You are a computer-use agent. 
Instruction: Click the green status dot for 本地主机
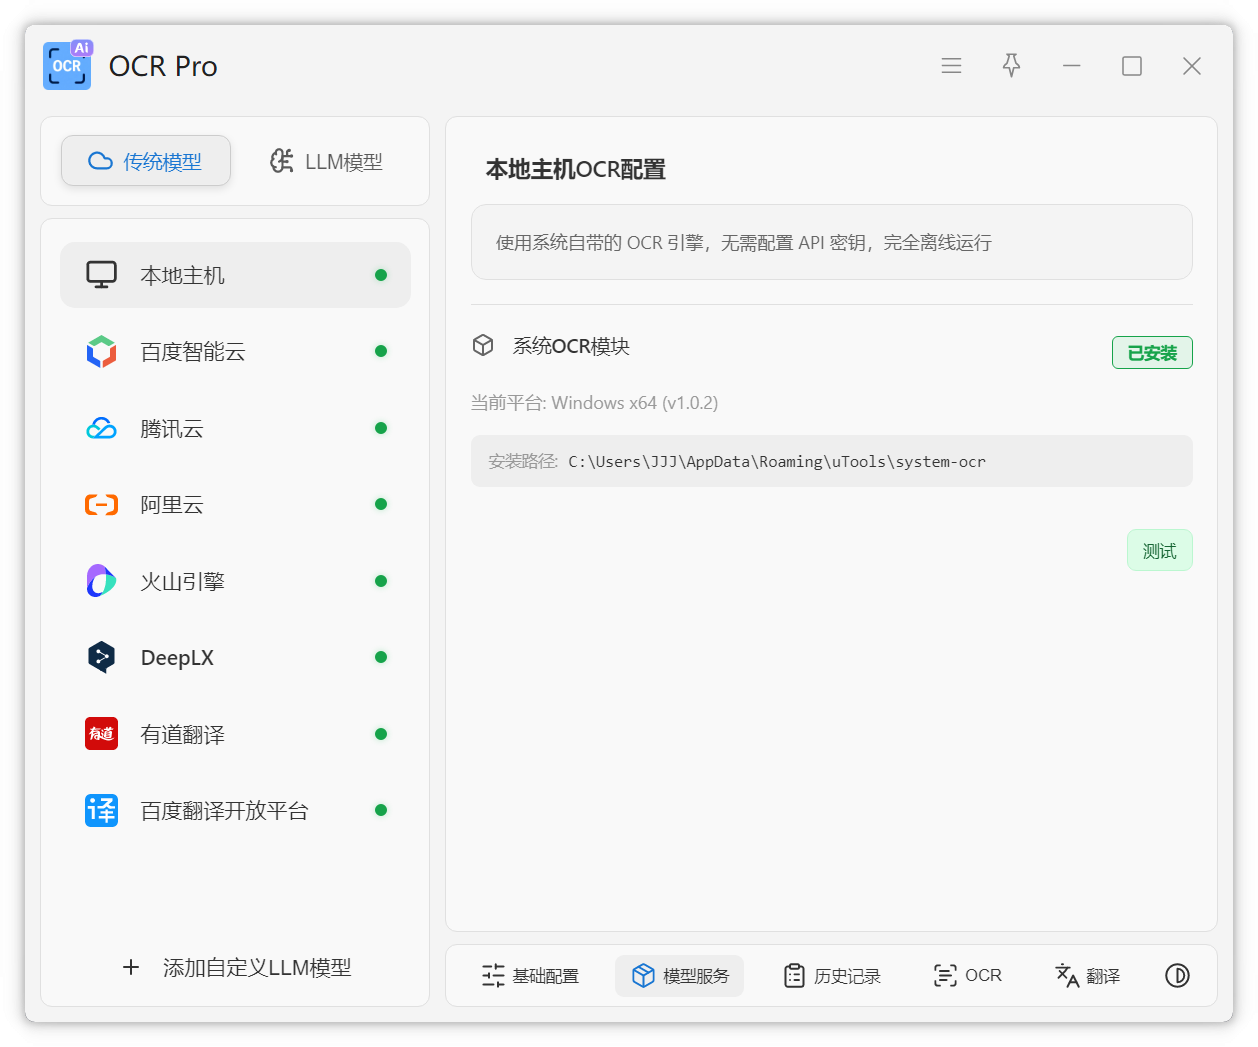381,275
